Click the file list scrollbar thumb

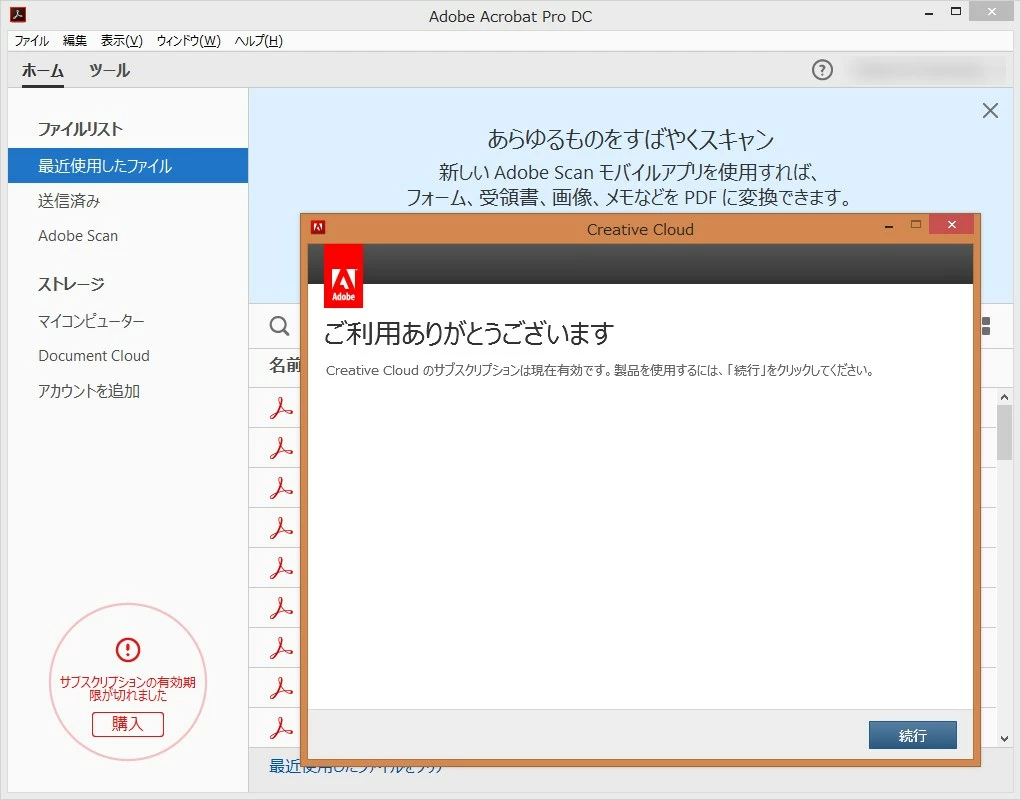point(1004,432)
